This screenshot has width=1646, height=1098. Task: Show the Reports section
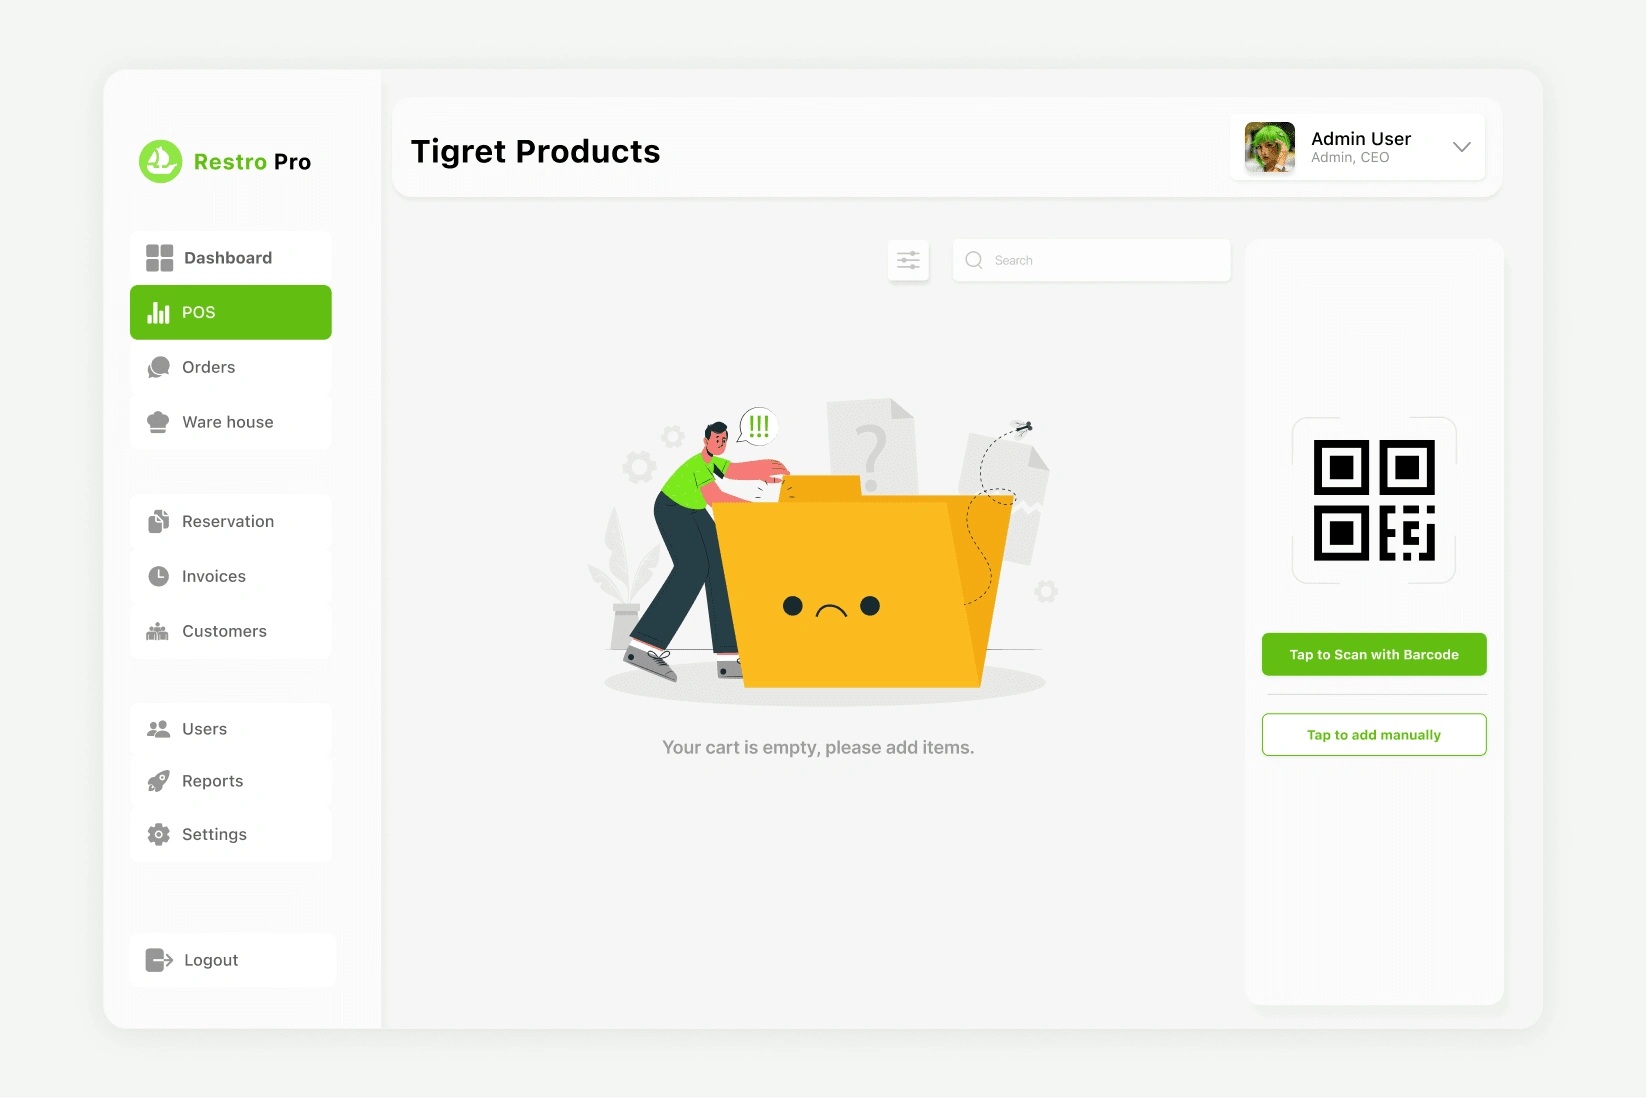[x=231, y=781]
